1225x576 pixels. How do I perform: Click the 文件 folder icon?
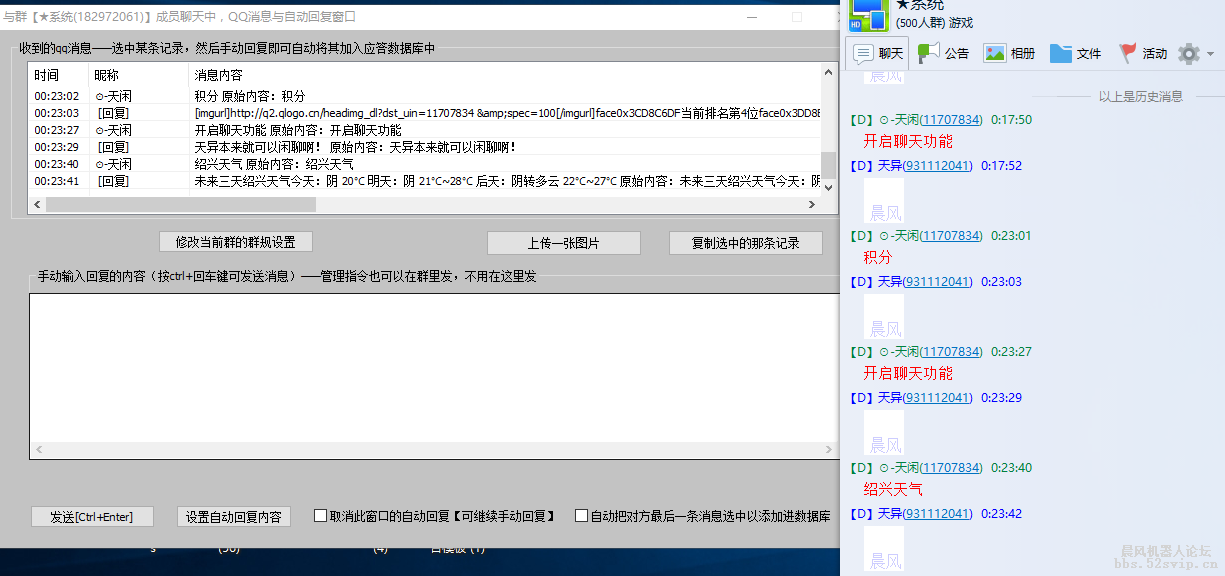pyautogui.click(x=1061, y=53)
